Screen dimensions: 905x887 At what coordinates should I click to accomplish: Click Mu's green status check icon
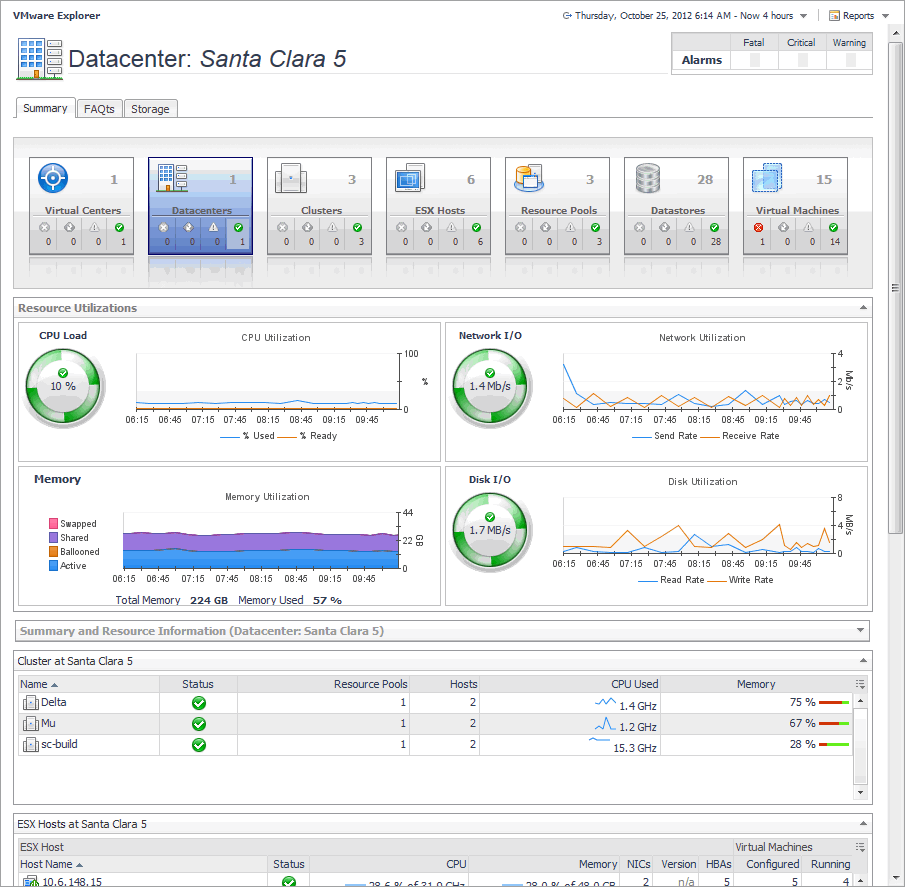199,724
